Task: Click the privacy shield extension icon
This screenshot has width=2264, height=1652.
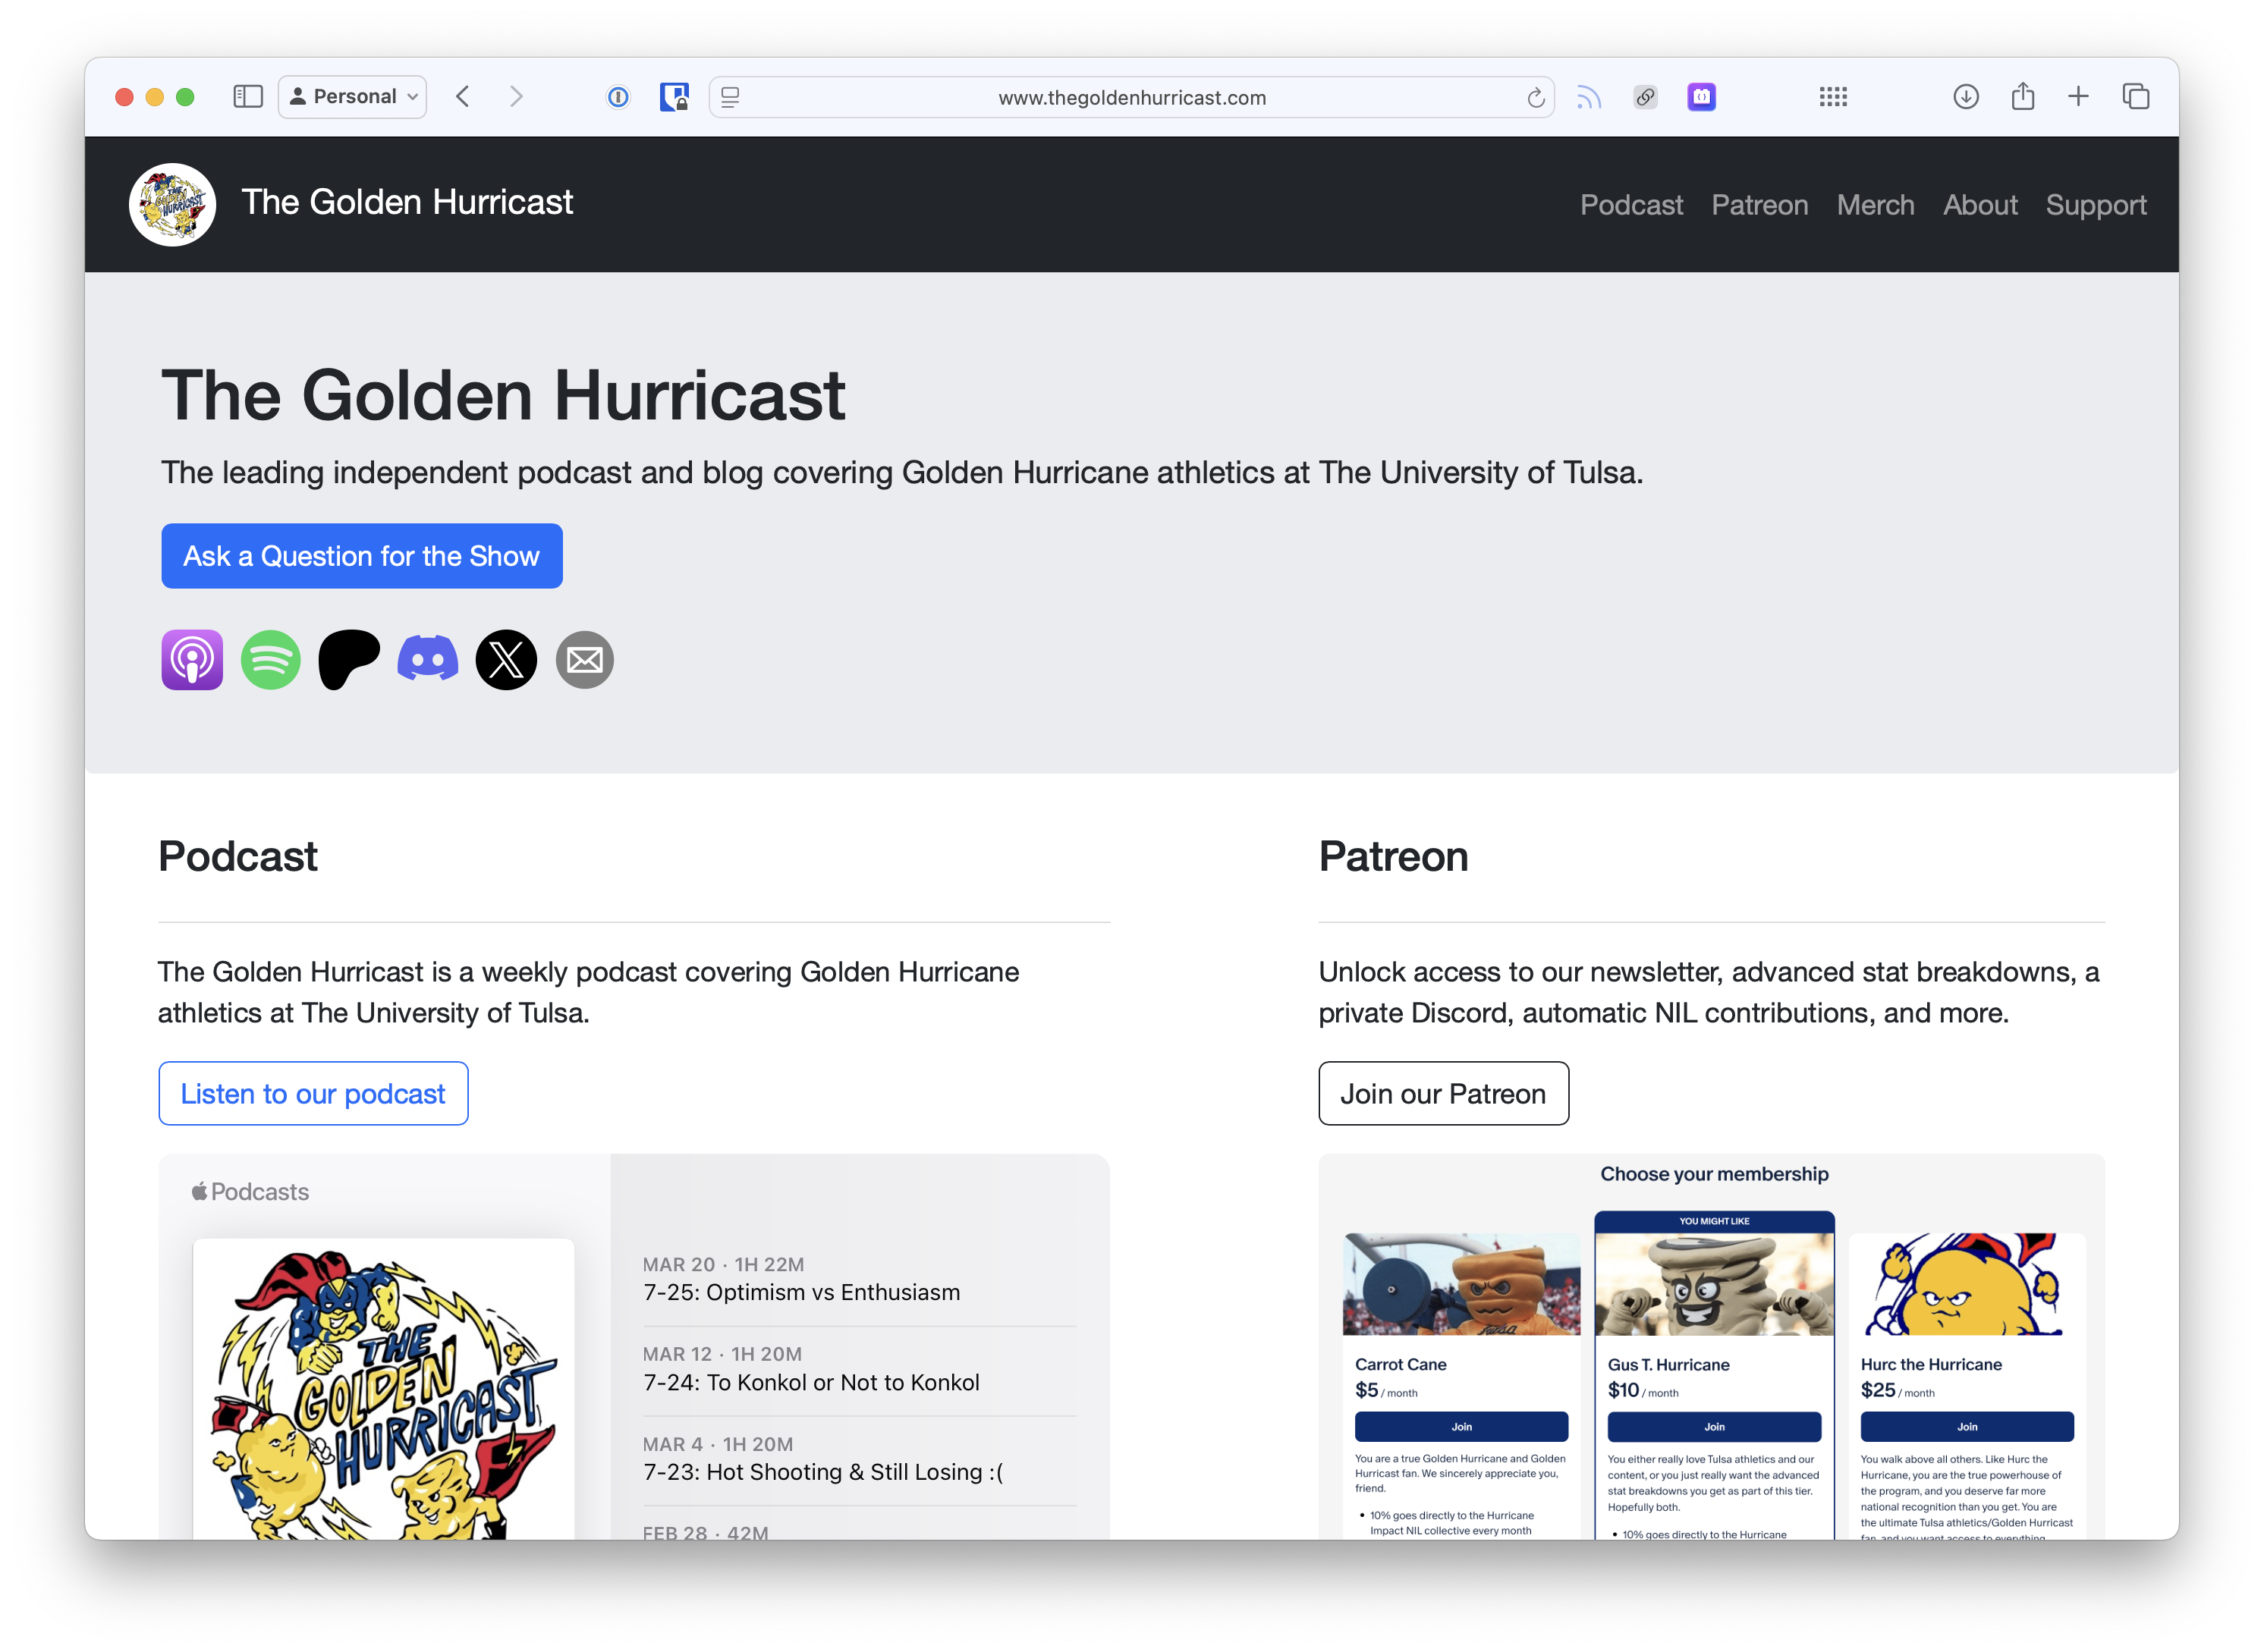Action: [674, 97]
